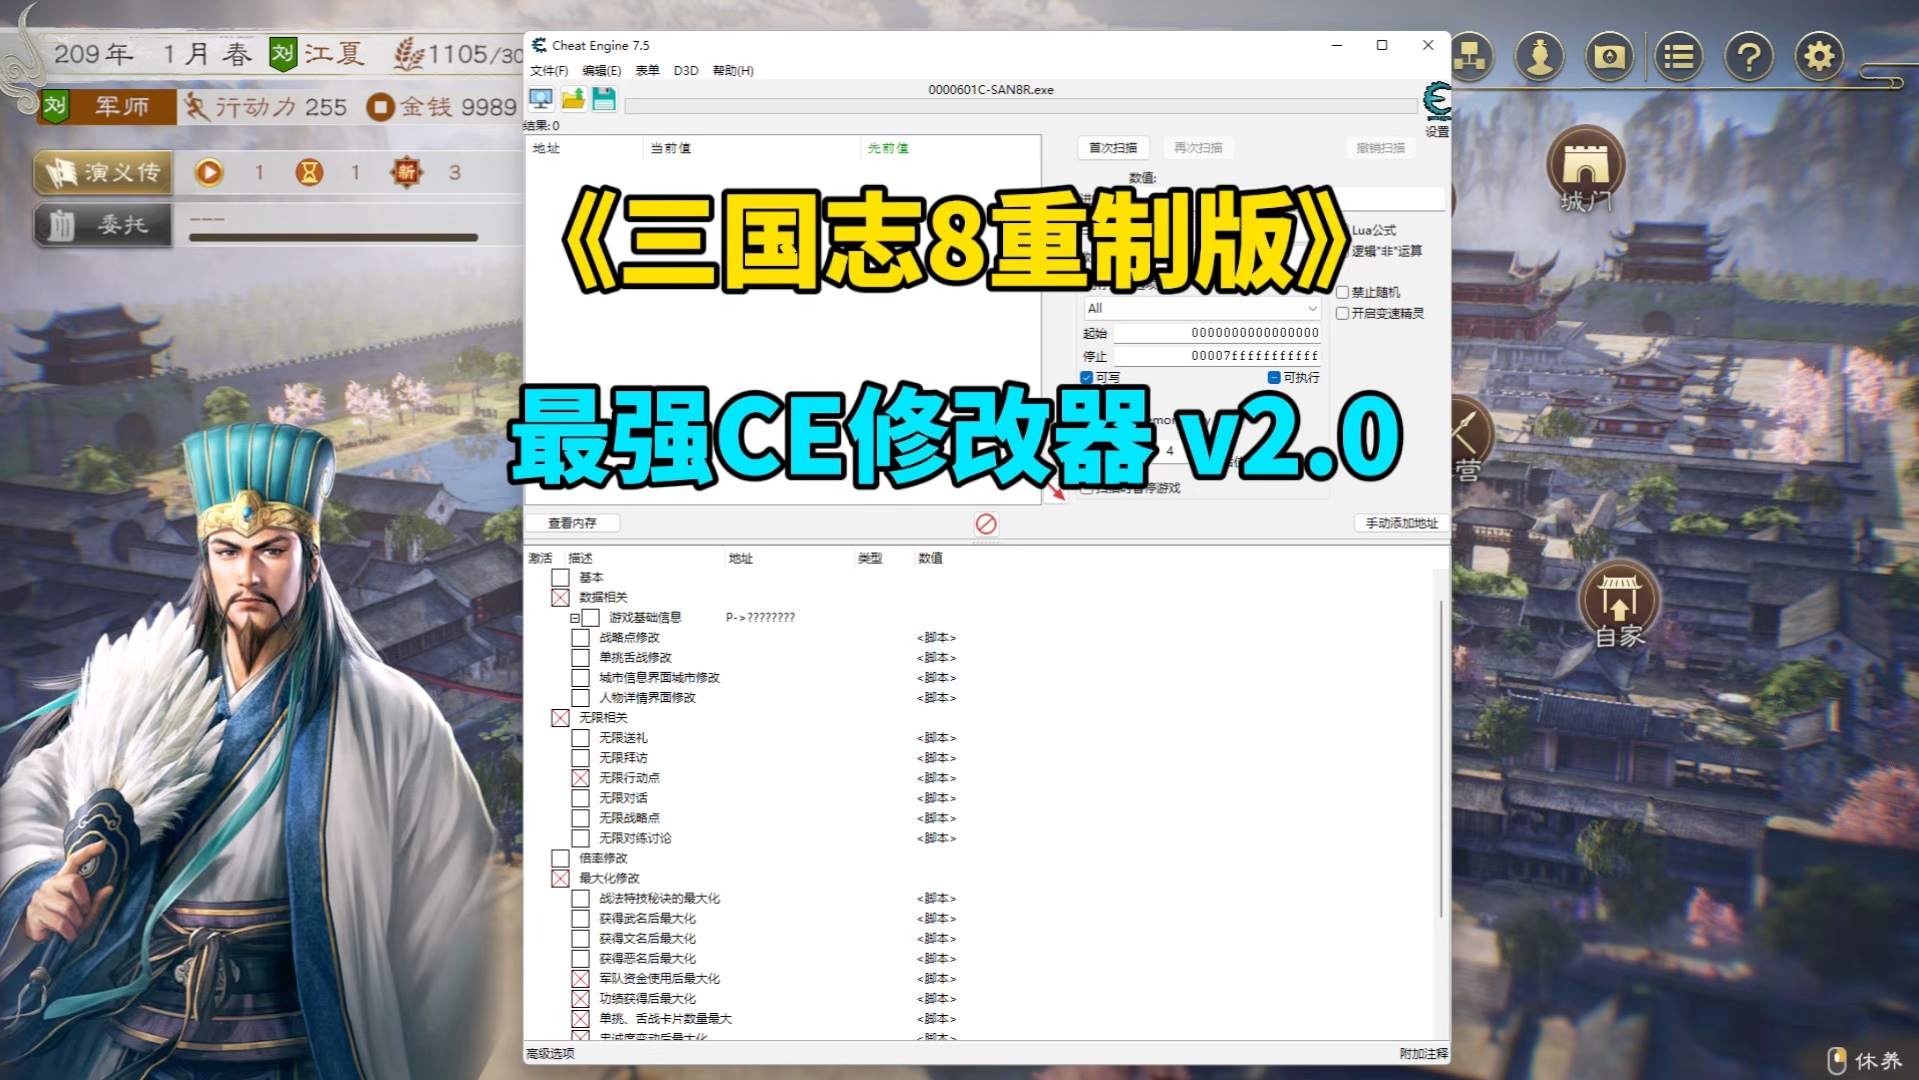Screen dimensions: 1919x1080
Task: Click 高级选项 in the status bar
Action: pyautogui.click(x=551, y=1054)
